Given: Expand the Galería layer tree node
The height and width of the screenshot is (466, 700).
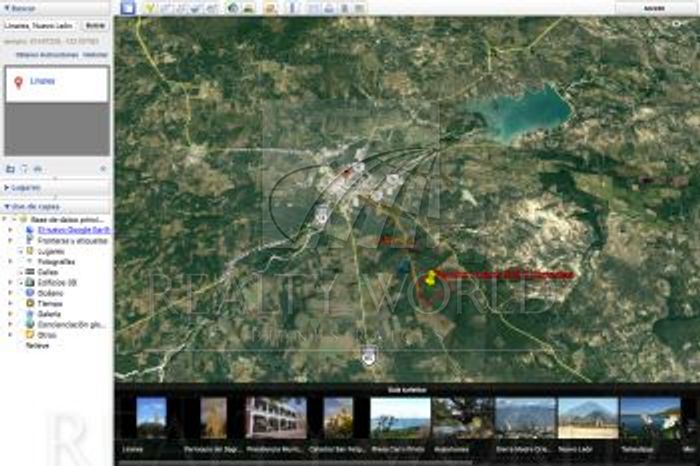Looking at the screenshot, I should pyautogui.click(x=10, y=314).
